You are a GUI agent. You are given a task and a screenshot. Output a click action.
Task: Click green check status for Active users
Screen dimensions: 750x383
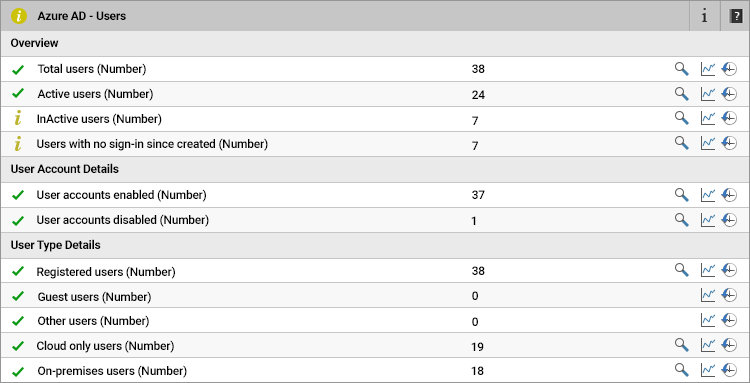(x=18, y=94)
